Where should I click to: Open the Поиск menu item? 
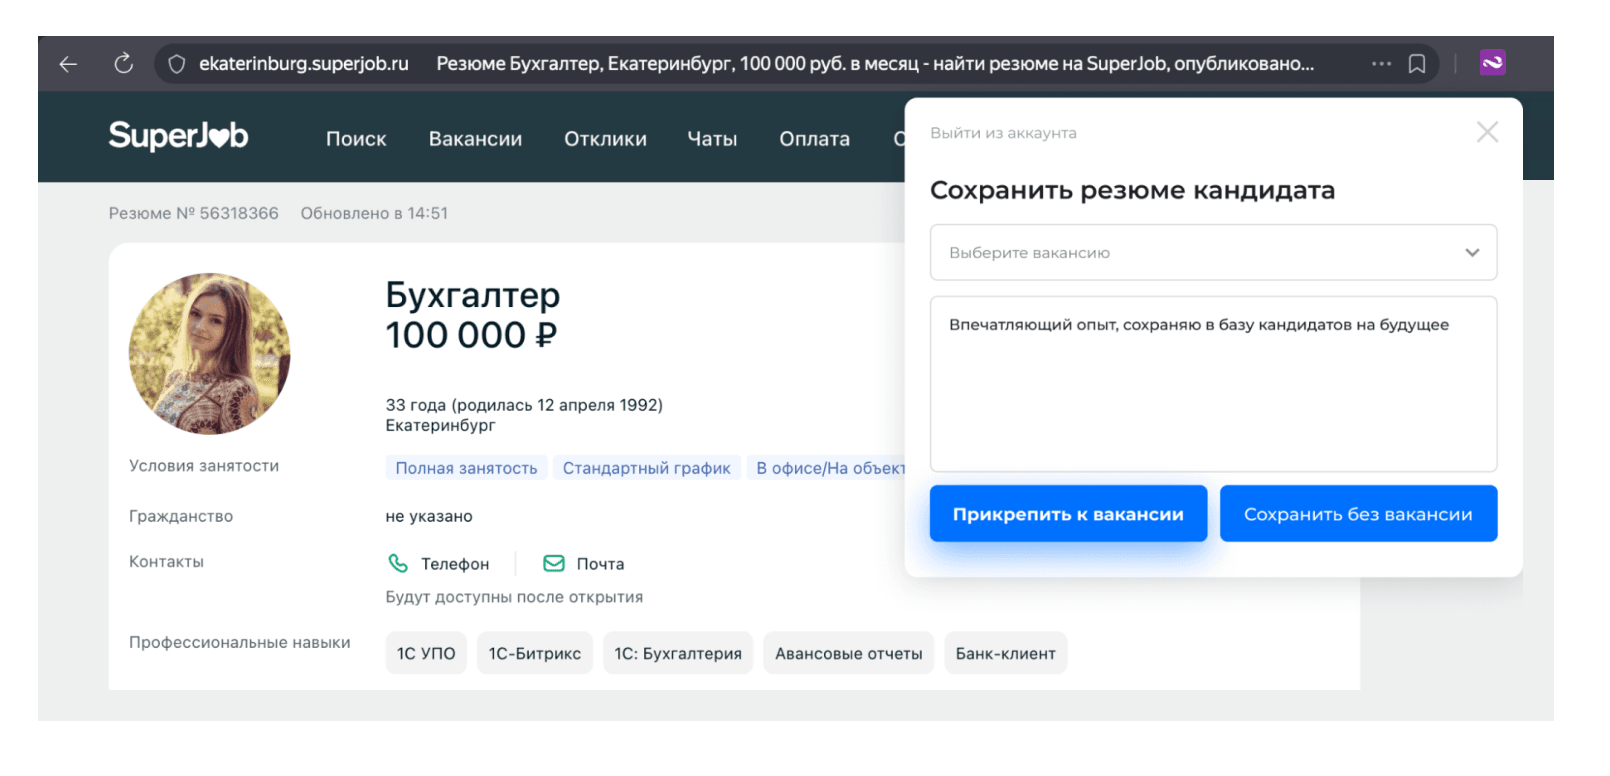point(356,139)
